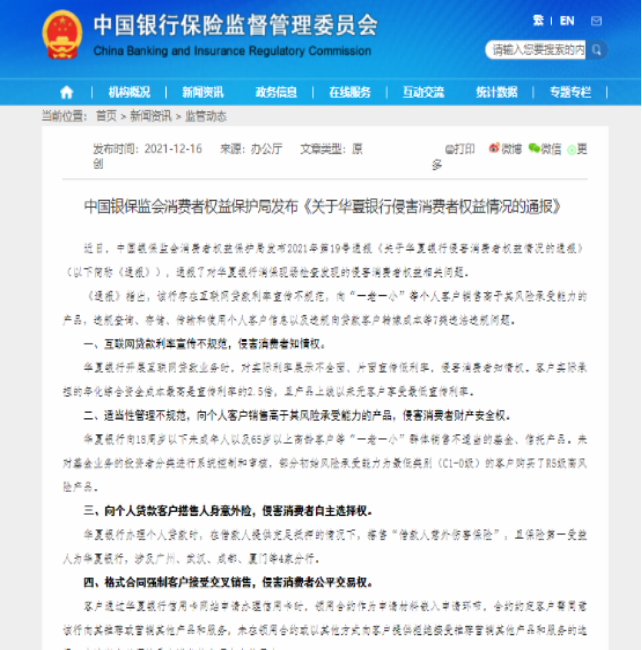Switch to EN English version

567,21
